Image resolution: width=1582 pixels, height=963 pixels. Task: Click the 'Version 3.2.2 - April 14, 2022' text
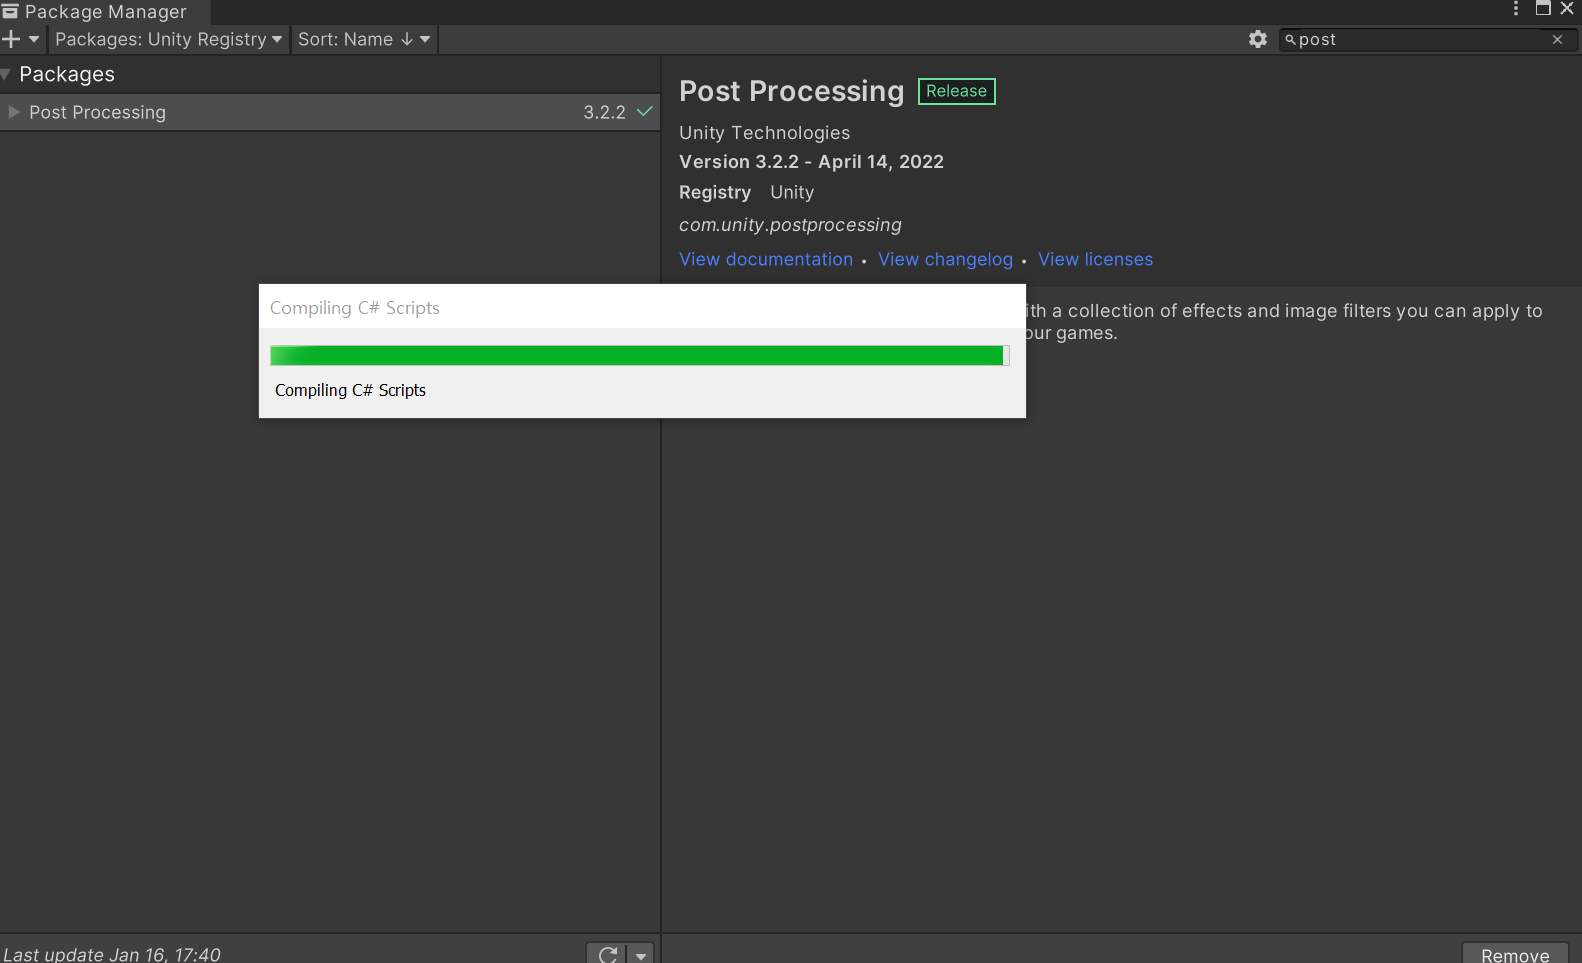811,162
